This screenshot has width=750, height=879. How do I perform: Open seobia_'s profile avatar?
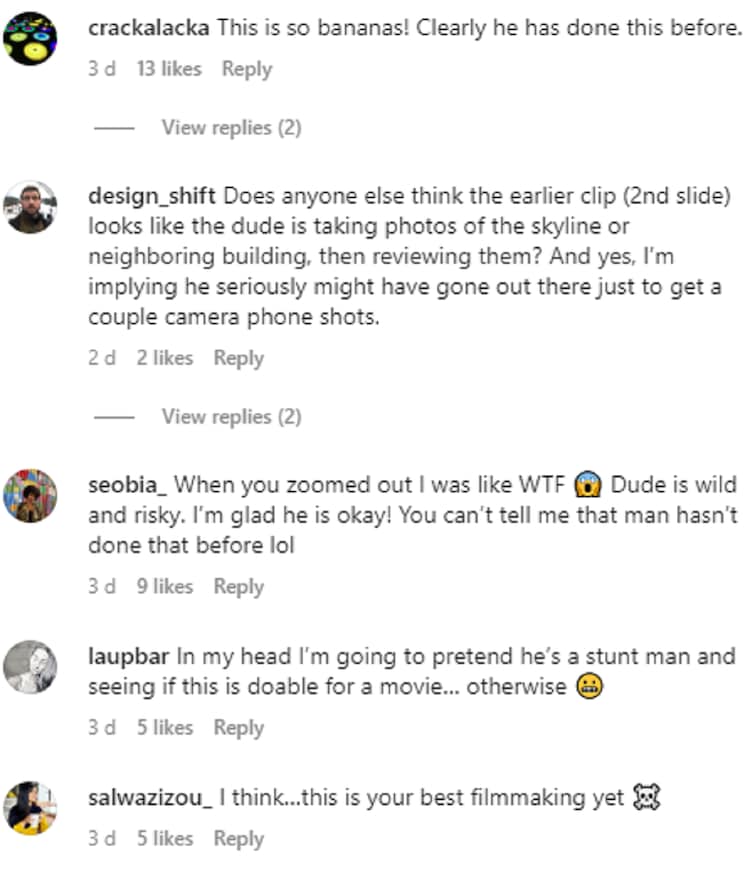coord(31,495)
